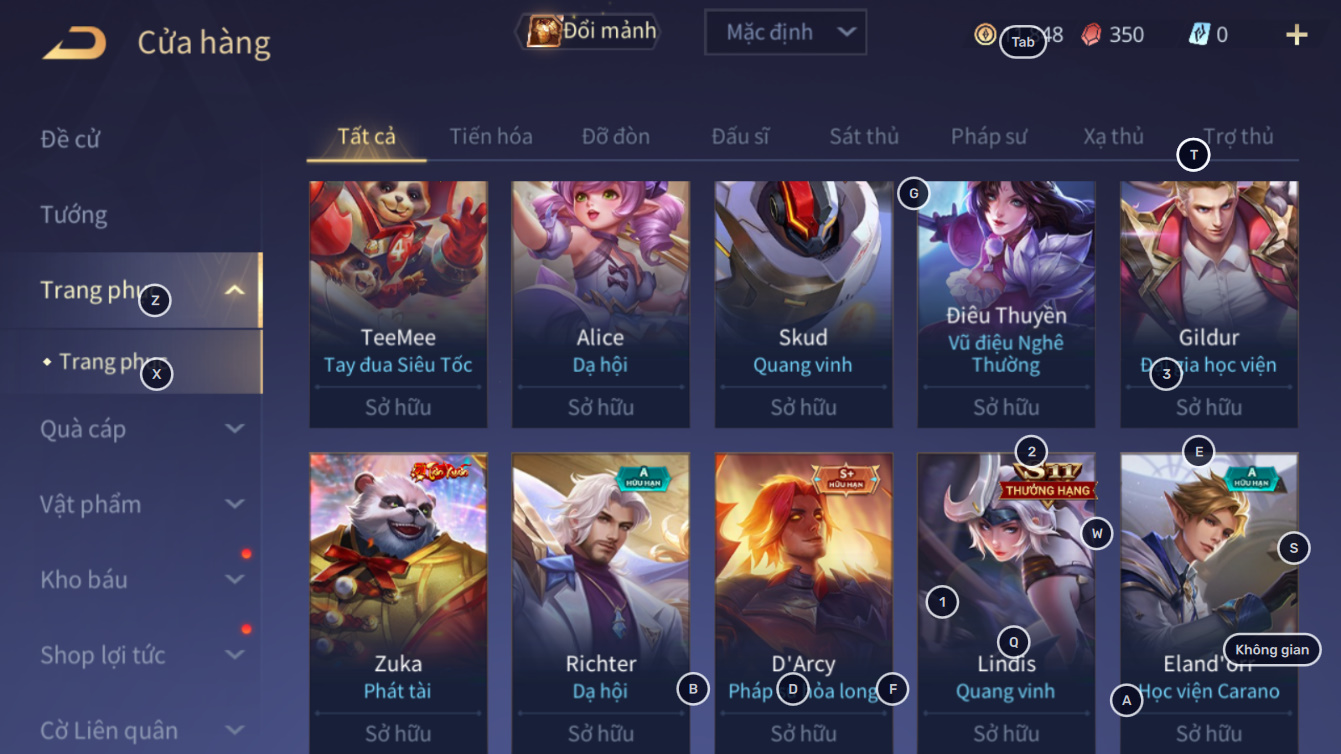Click the S+ hữu hạn badge on D'Arcy
1341x754 pixels.
(x=845, y=477)
